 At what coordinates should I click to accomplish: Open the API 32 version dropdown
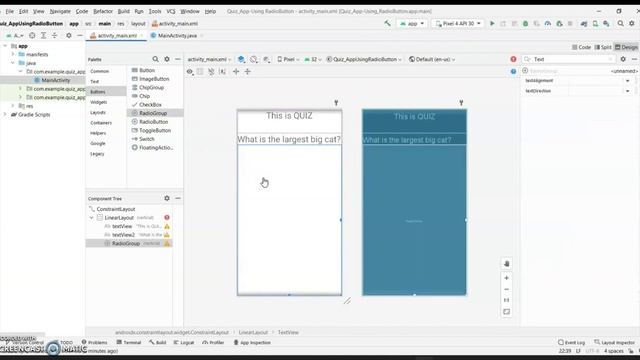tap(313, 59)
